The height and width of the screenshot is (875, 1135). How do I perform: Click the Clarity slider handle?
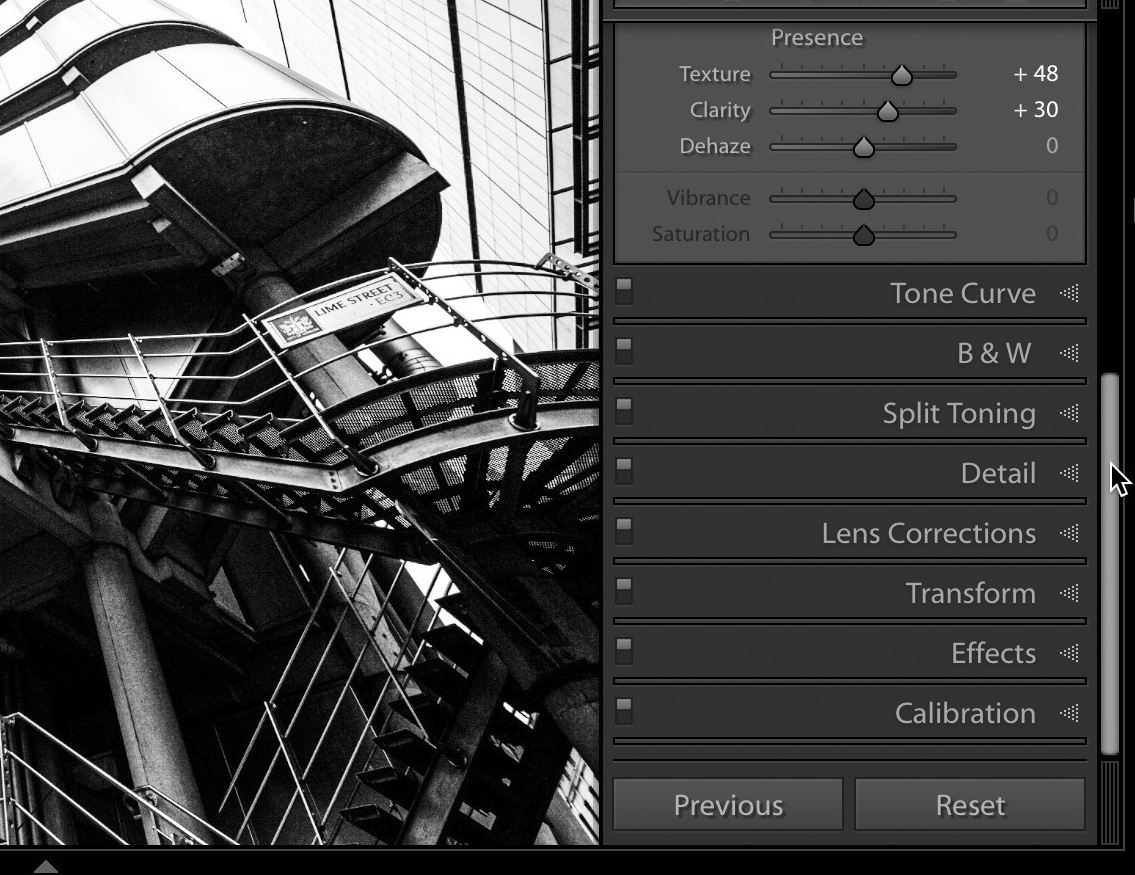click(x=887, y=111)
